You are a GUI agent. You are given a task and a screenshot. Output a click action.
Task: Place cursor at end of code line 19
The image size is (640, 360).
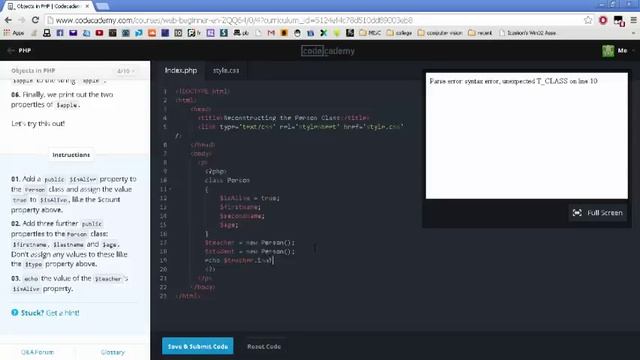click(x=273, y=260)
